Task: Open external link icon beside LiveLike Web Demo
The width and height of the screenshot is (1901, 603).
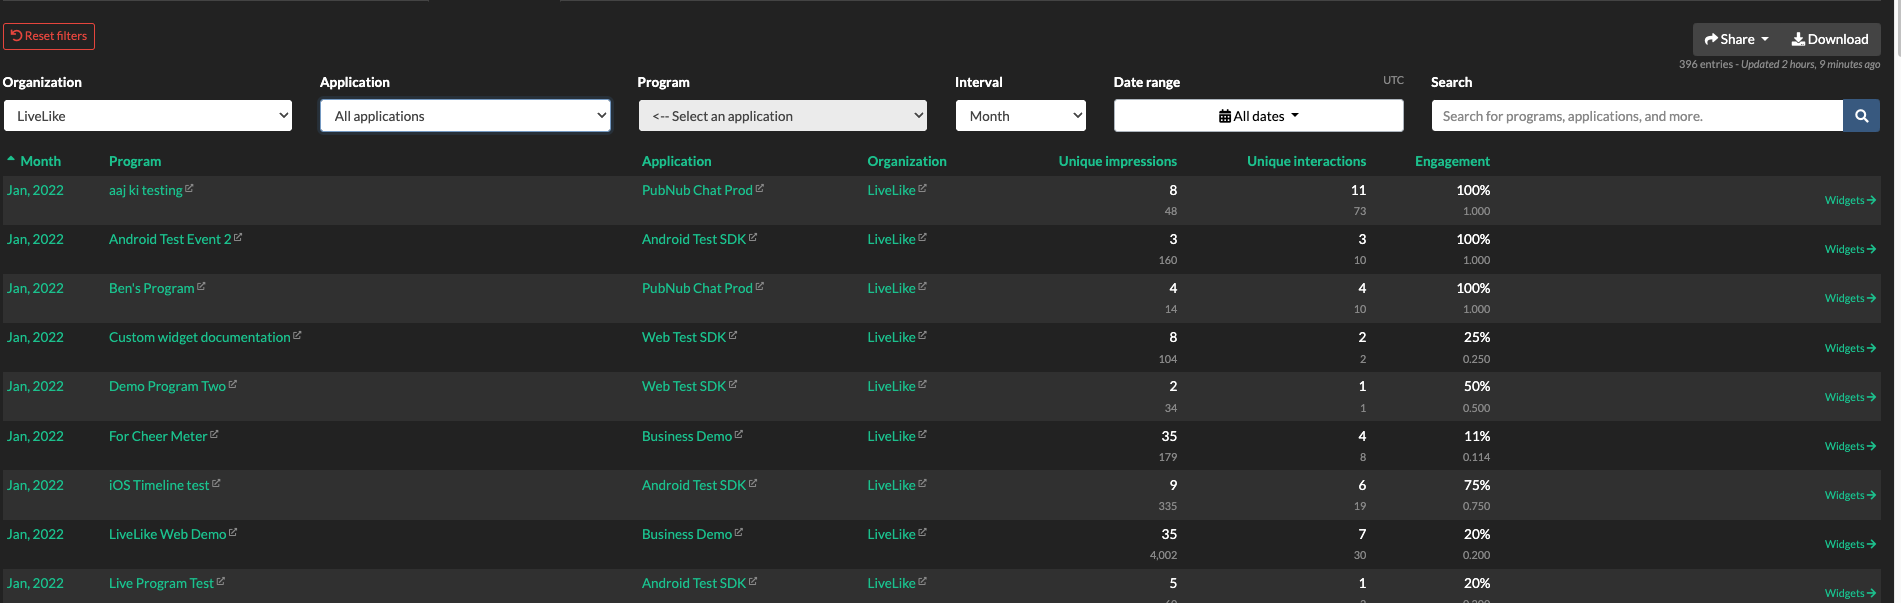Action: 233,532
